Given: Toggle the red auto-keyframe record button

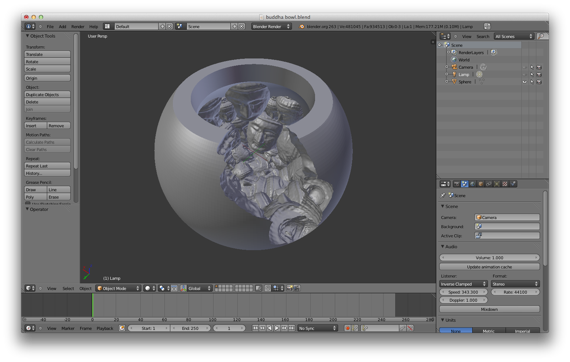Looking at the screenshot, I should 348,328.
